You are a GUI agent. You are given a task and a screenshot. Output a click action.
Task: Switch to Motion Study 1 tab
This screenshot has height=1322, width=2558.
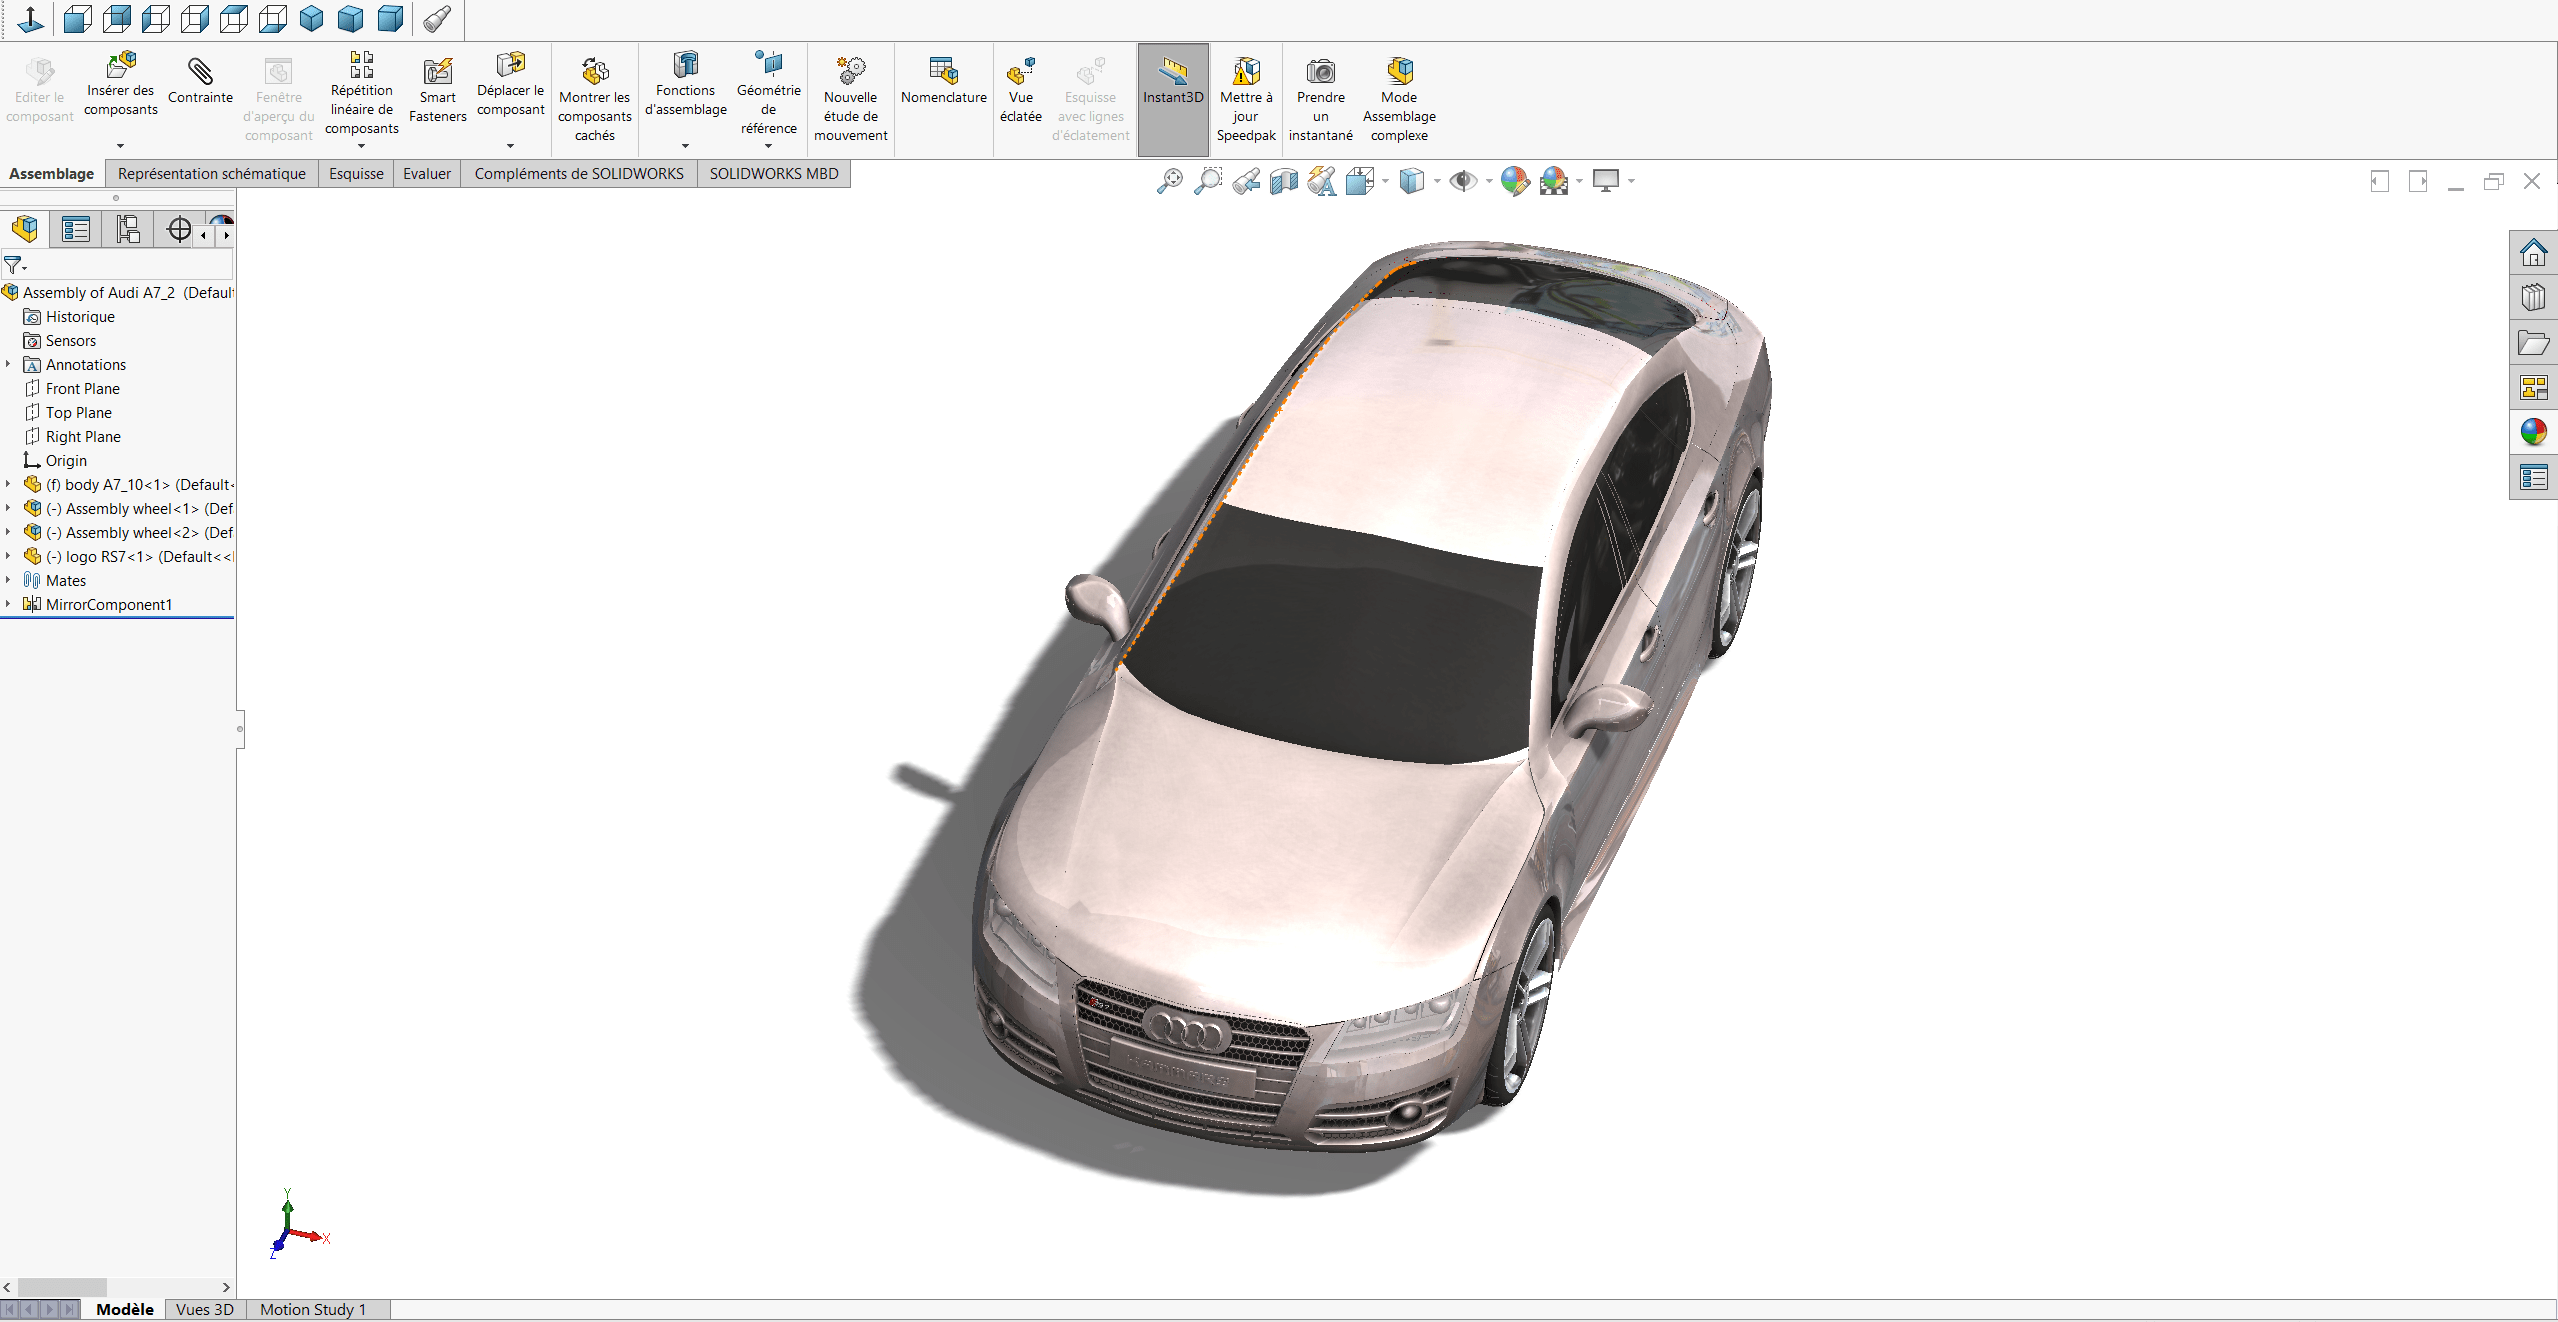(x=313, y=1309)
